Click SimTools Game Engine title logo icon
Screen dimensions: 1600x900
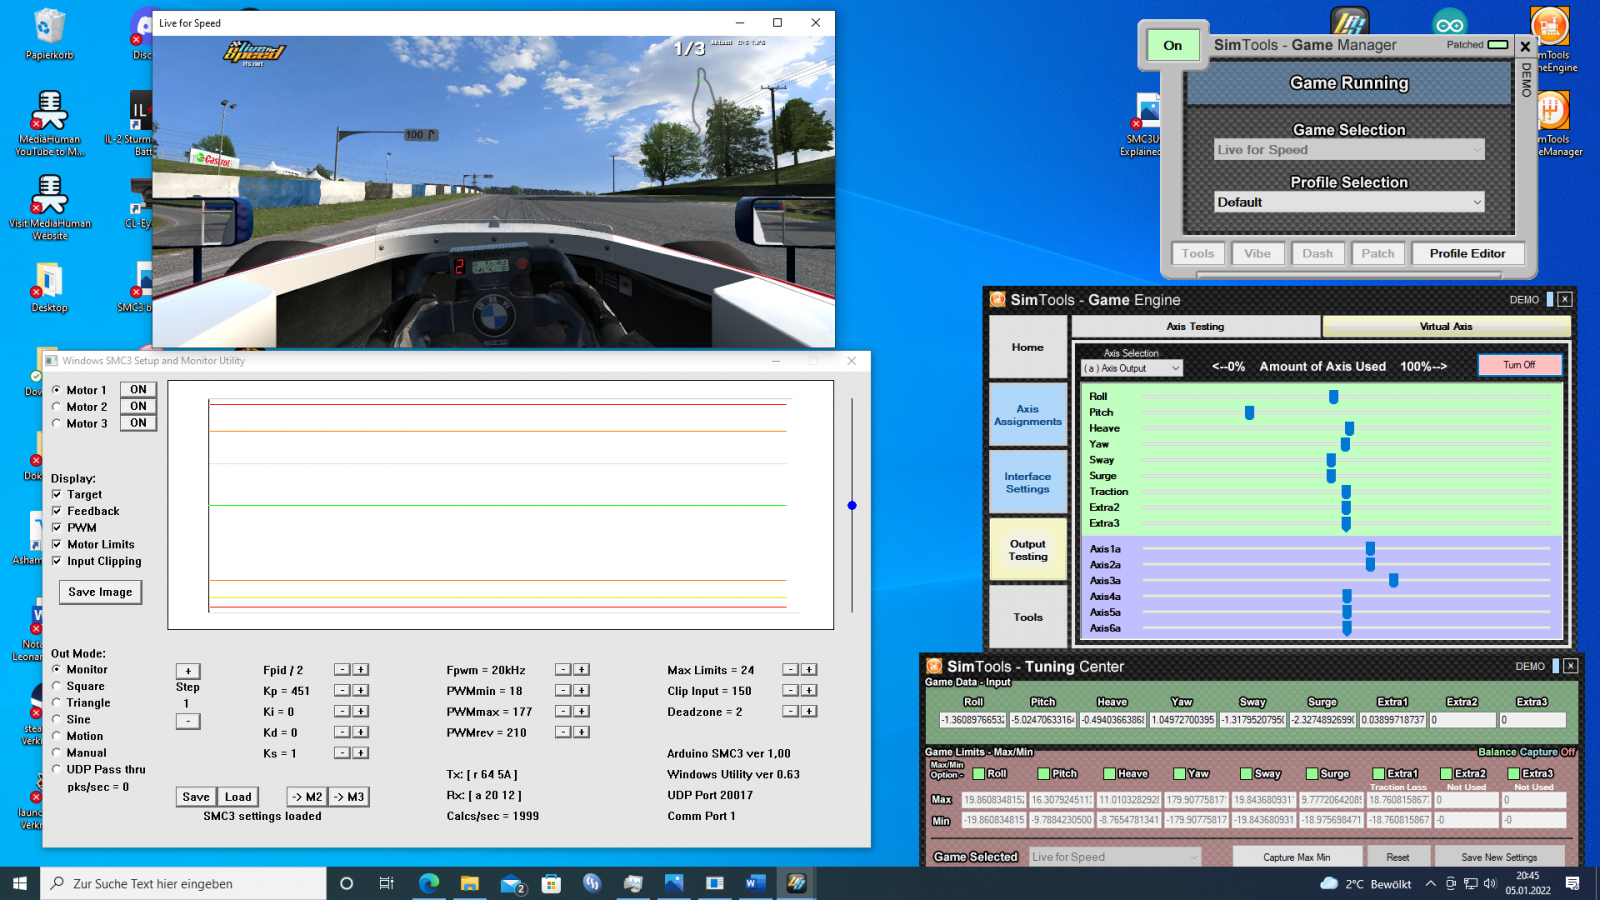click(x=998, y=299)
